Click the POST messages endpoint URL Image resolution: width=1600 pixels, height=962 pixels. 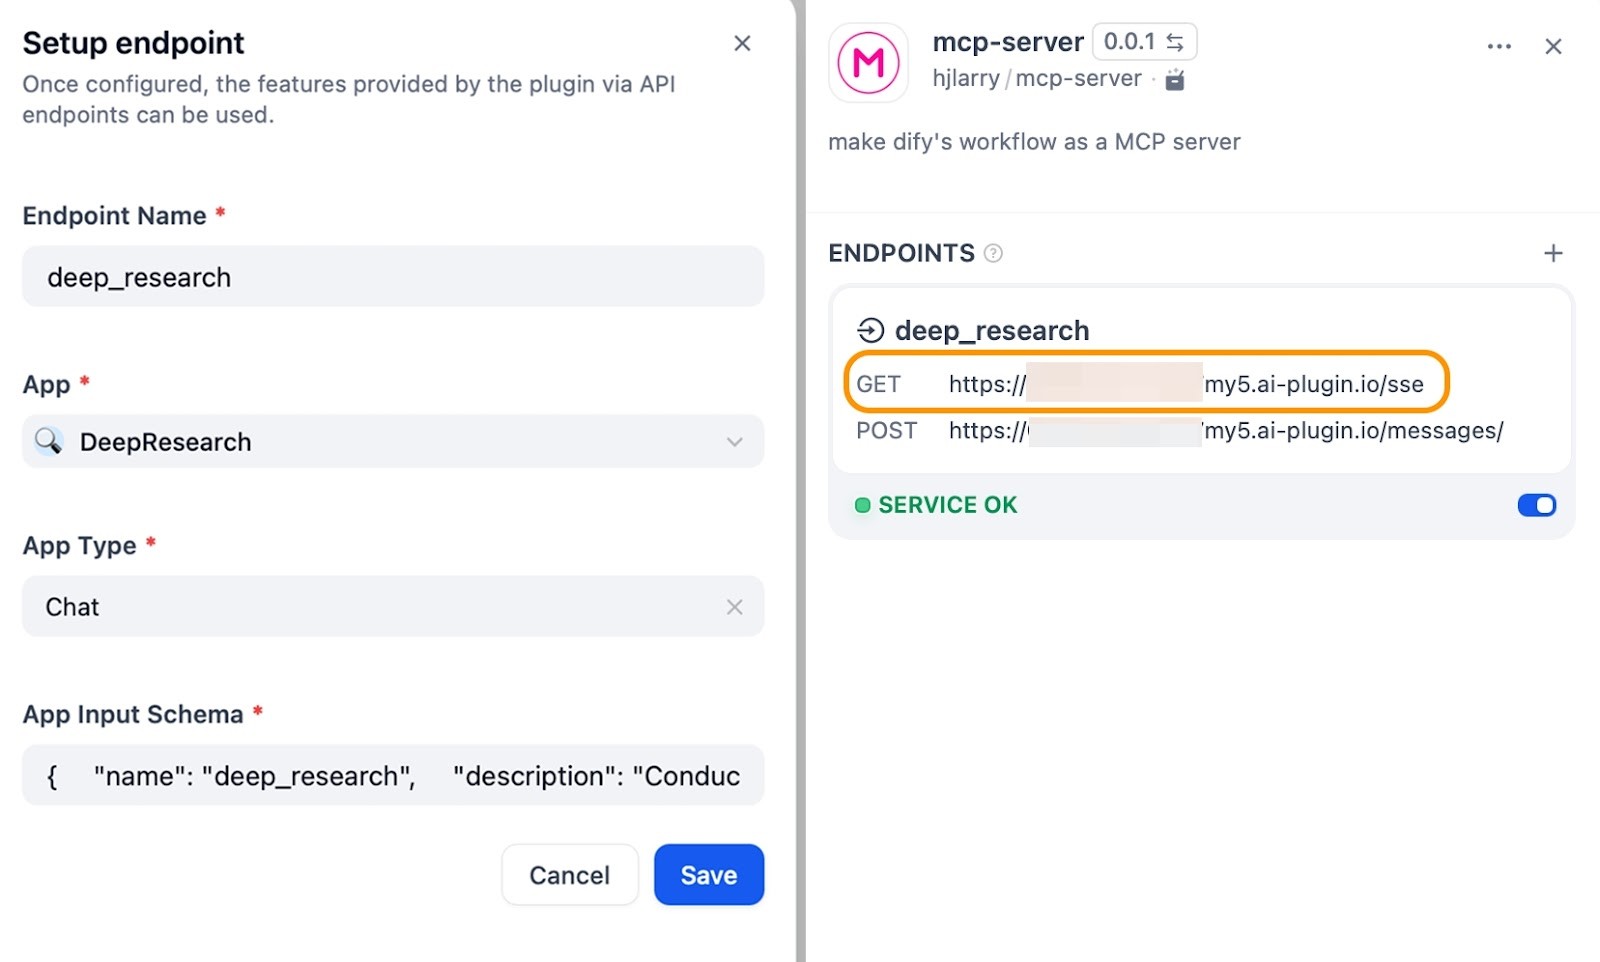1225,431
